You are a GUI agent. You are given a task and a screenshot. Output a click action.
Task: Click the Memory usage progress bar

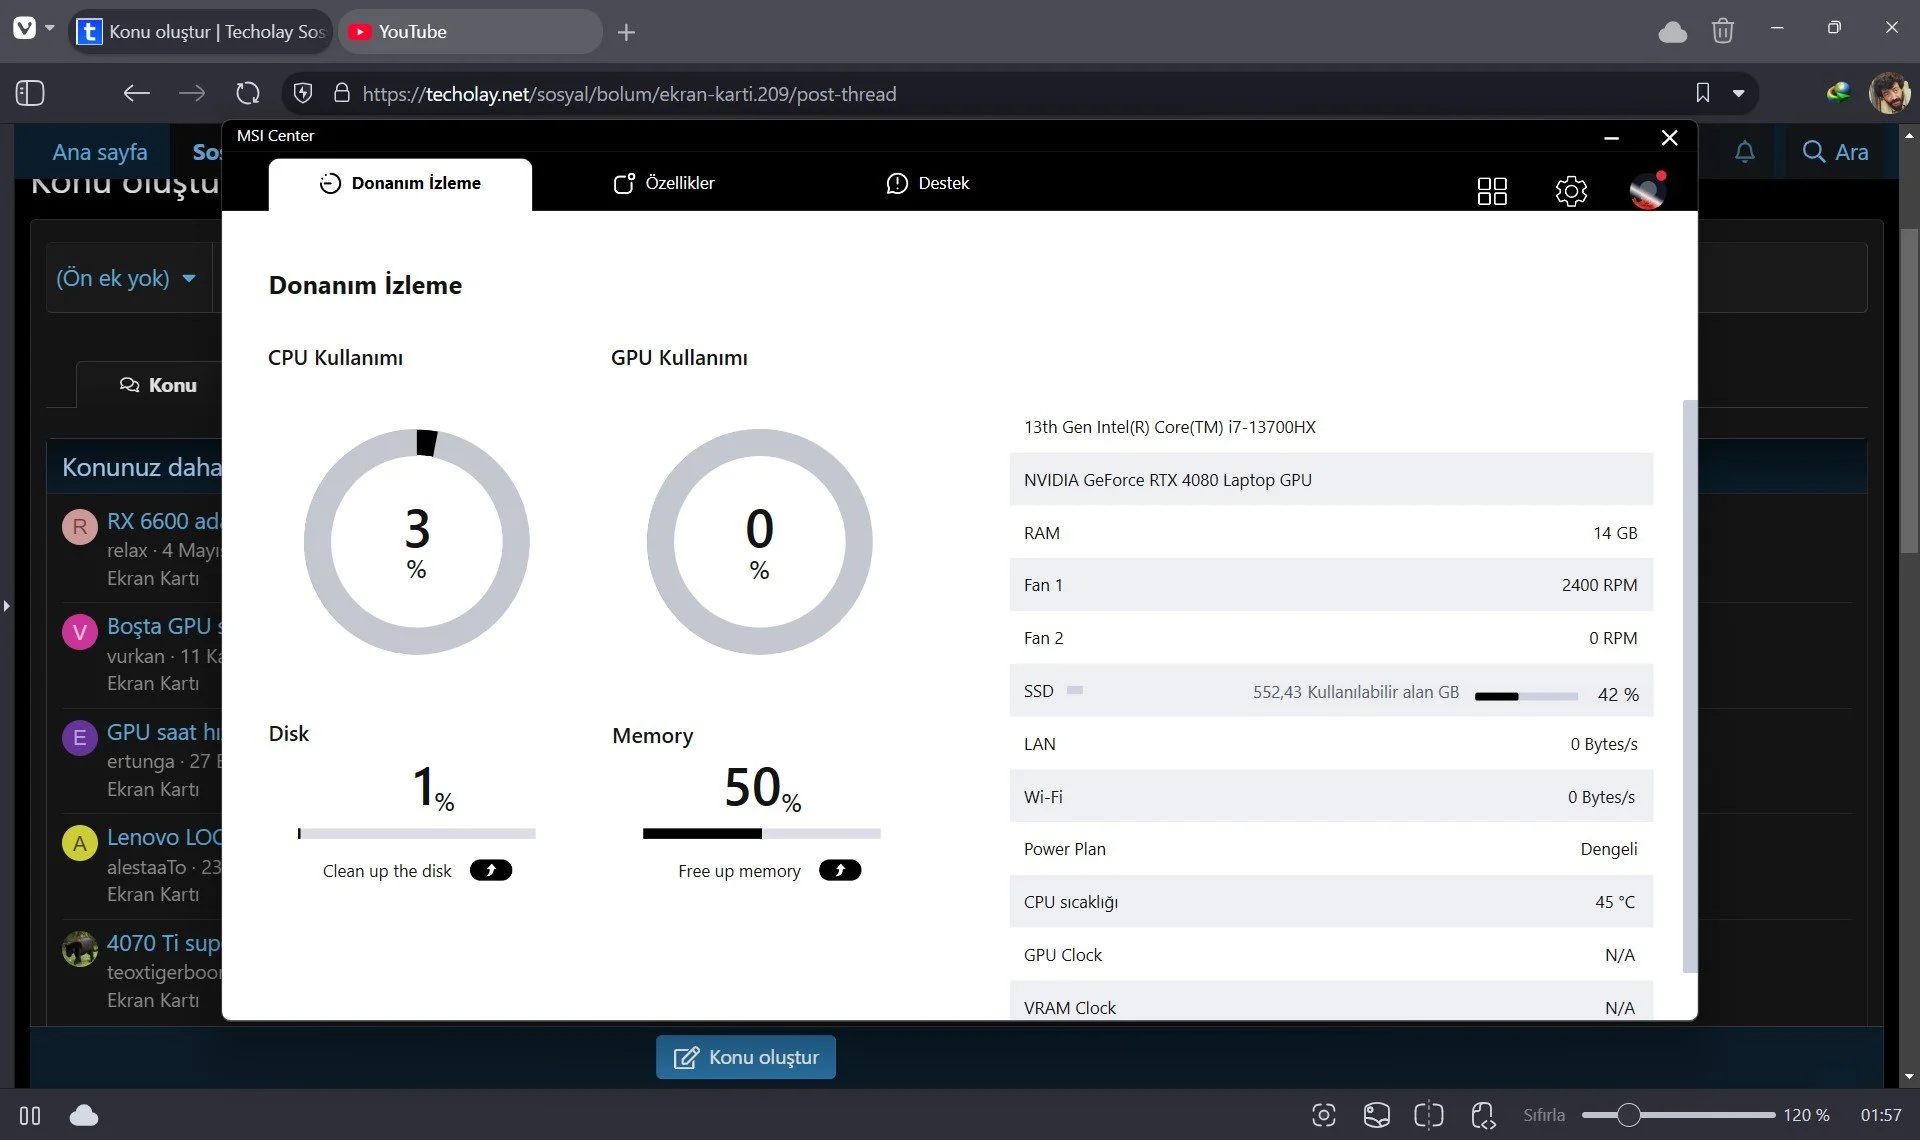761,833
